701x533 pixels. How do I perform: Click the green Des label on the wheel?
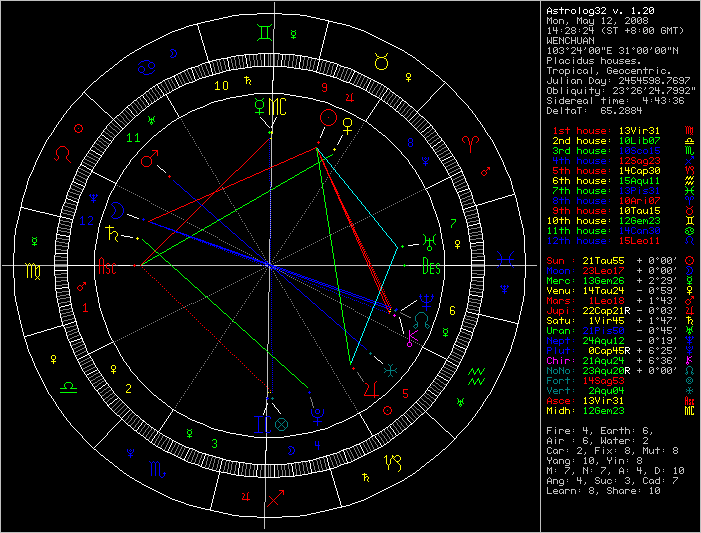pos(432,267)
